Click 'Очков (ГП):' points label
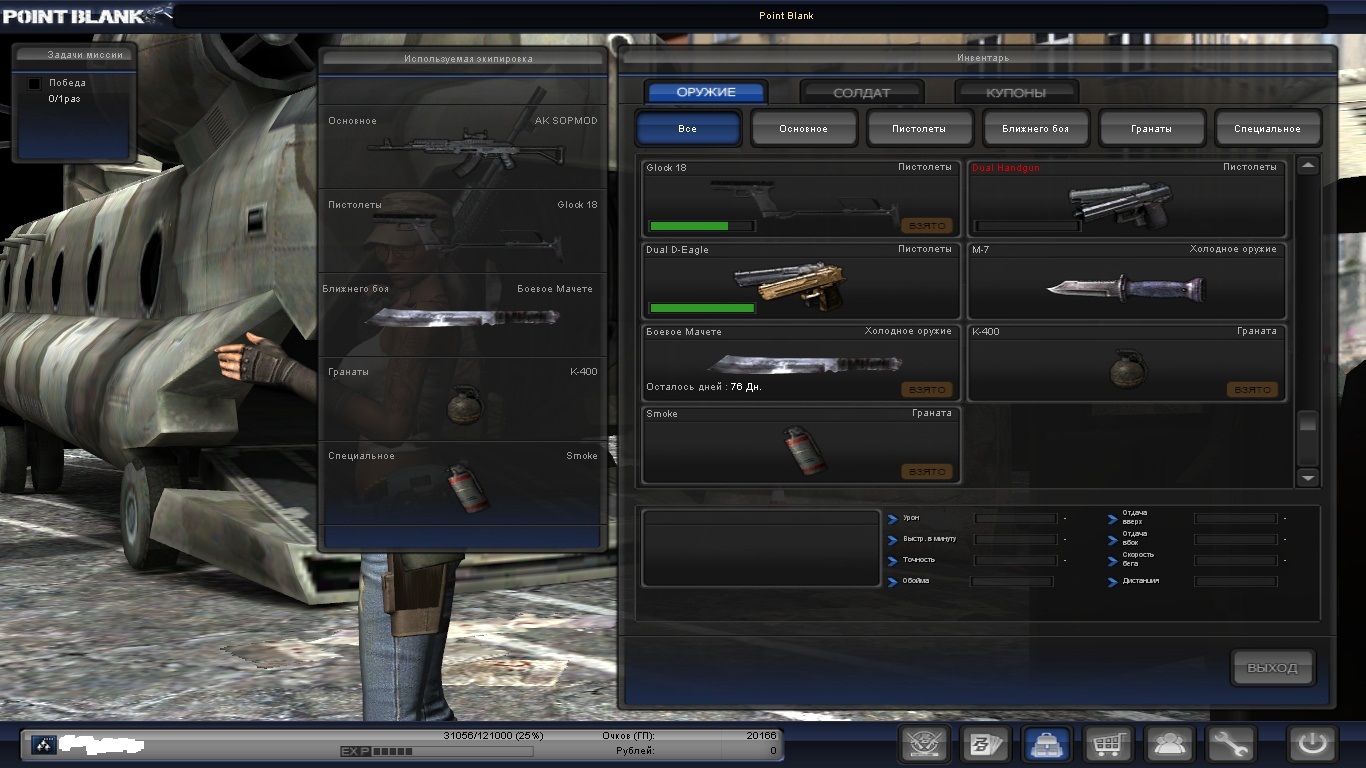This screenshot has height=768, width=1366. (x=629, y=736)
